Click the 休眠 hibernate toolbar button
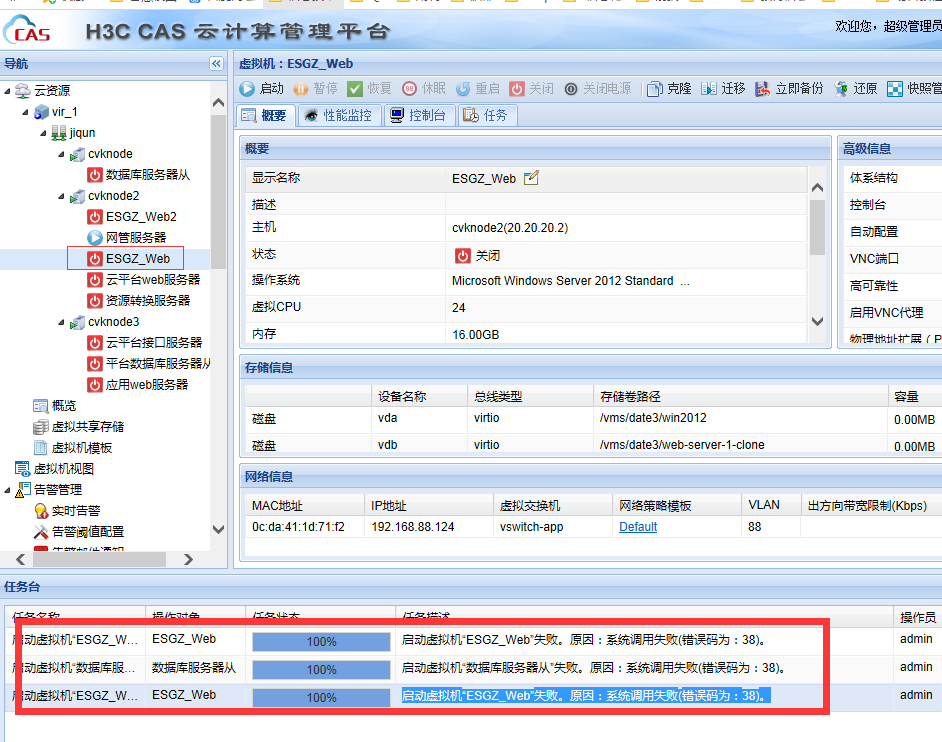 424,89
